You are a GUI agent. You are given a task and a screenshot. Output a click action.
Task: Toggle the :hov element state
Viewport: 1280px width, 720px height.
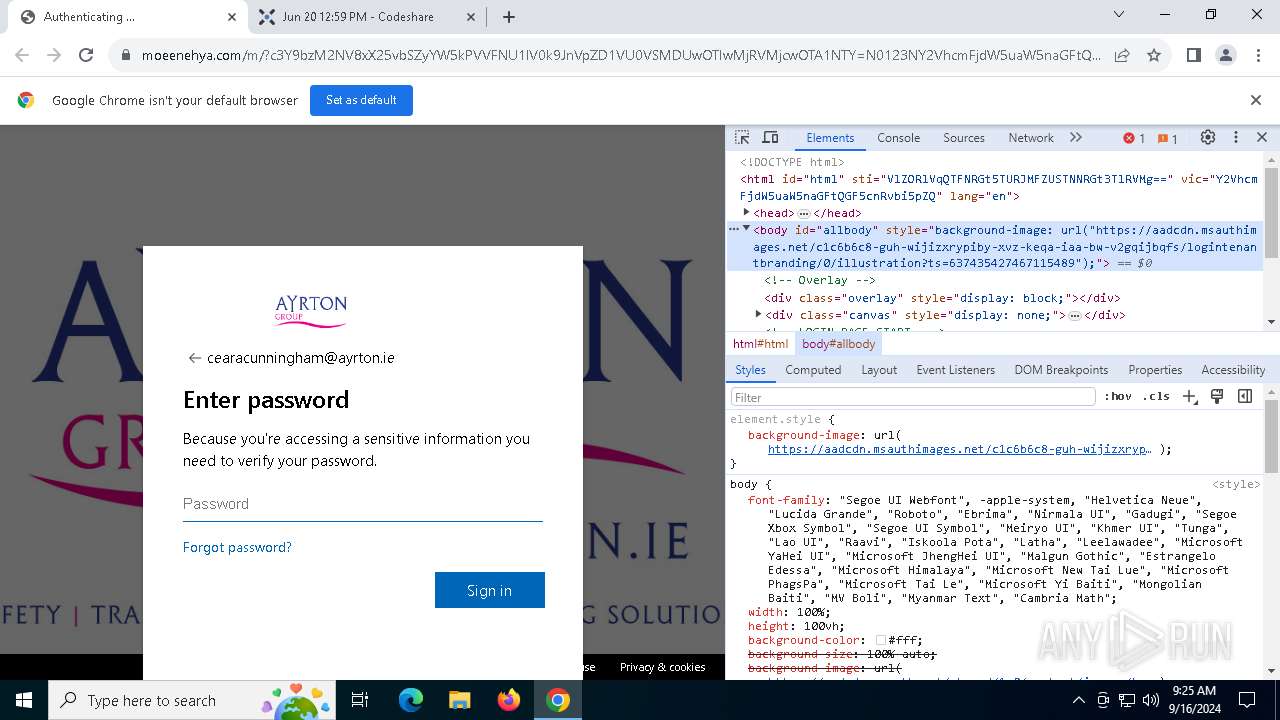[1118, 397]
